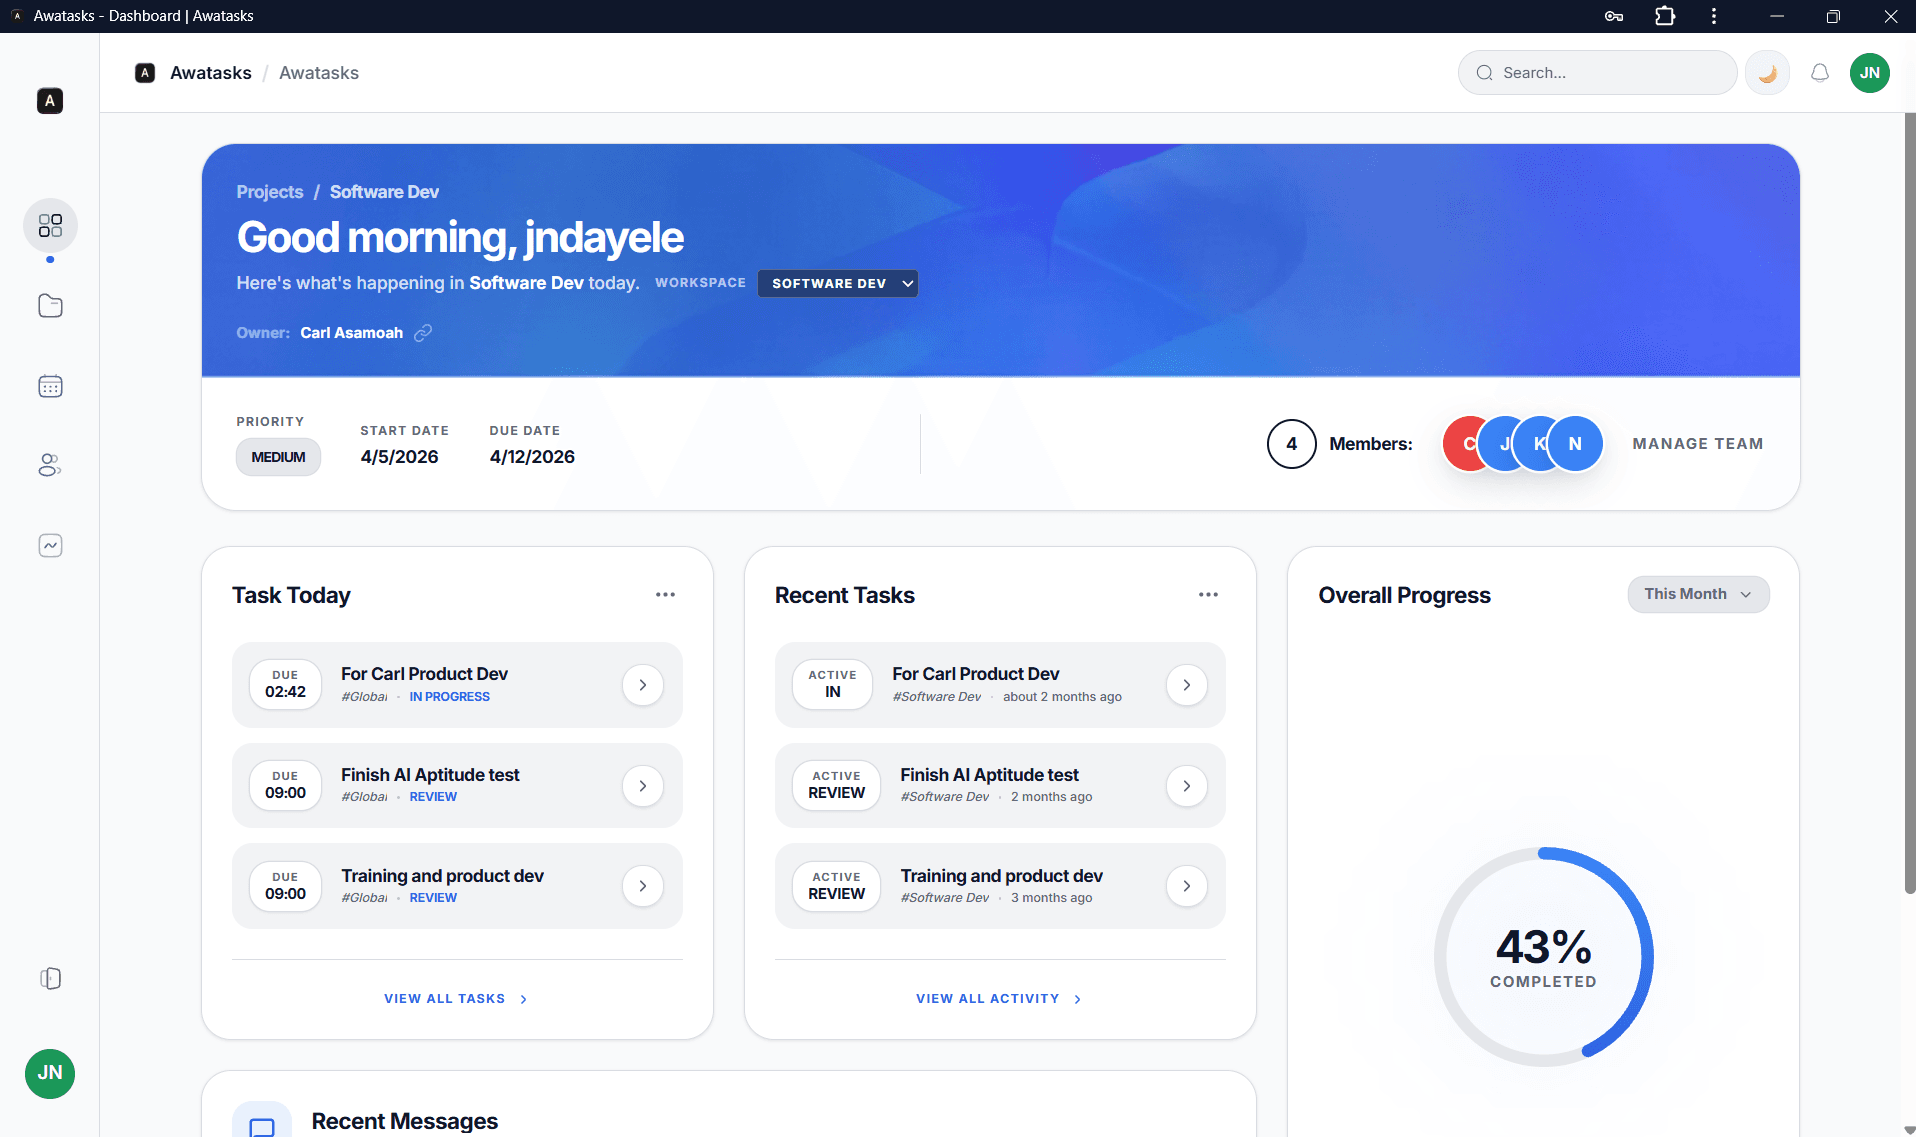Open arrow for recent 'Finish AI Aptitude test' task
Screen dimensions: 1916x1137
pyautogui.click(x=1187, y=786)
